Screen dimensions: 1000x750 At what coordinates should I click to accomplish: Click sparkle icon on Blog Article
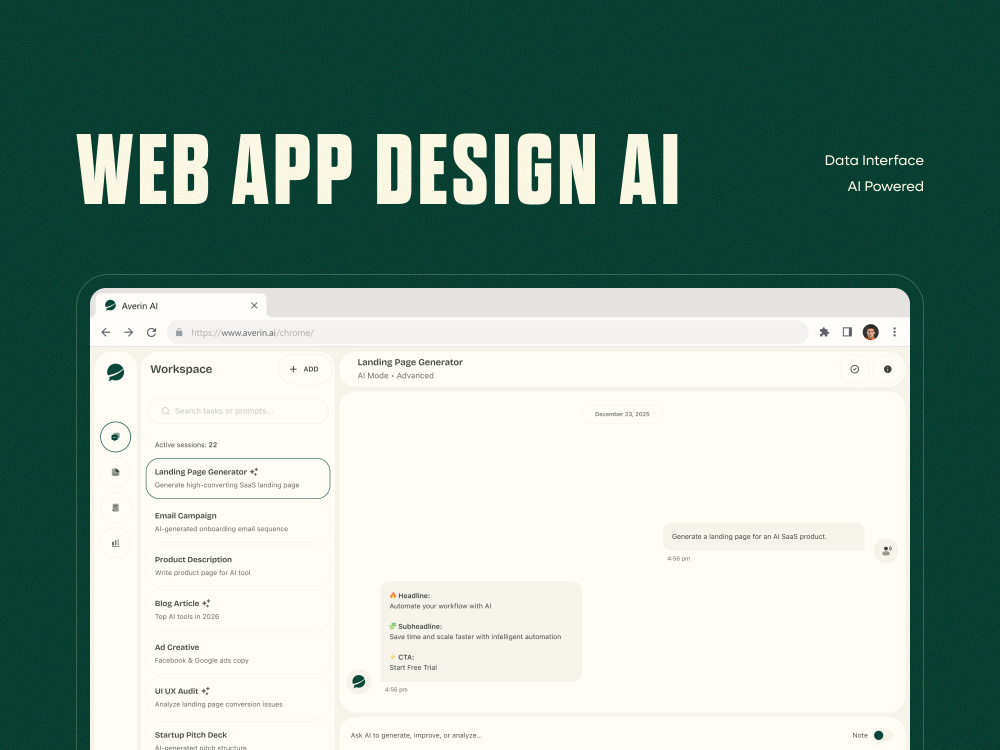coord(206,603)
